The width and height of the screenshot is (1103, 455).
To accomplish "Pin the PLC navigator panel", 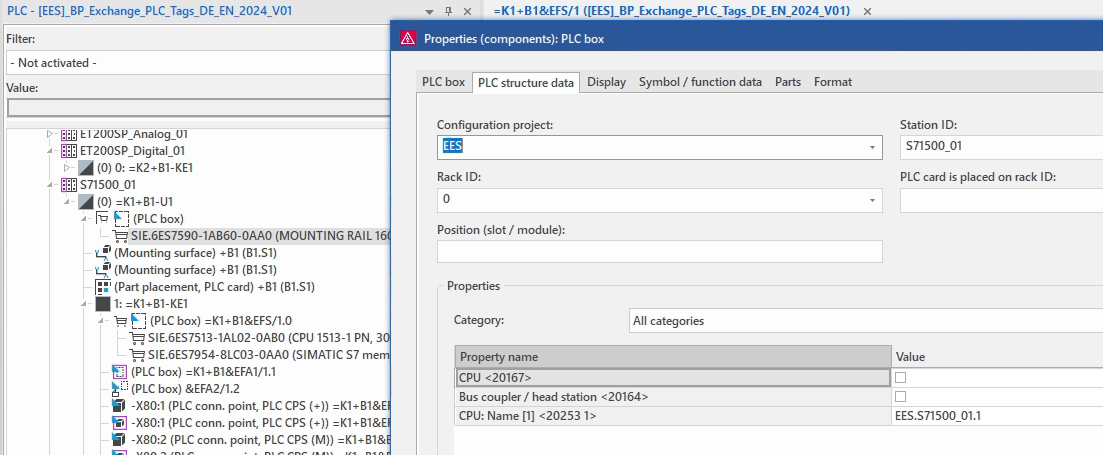I will [449, 10].
